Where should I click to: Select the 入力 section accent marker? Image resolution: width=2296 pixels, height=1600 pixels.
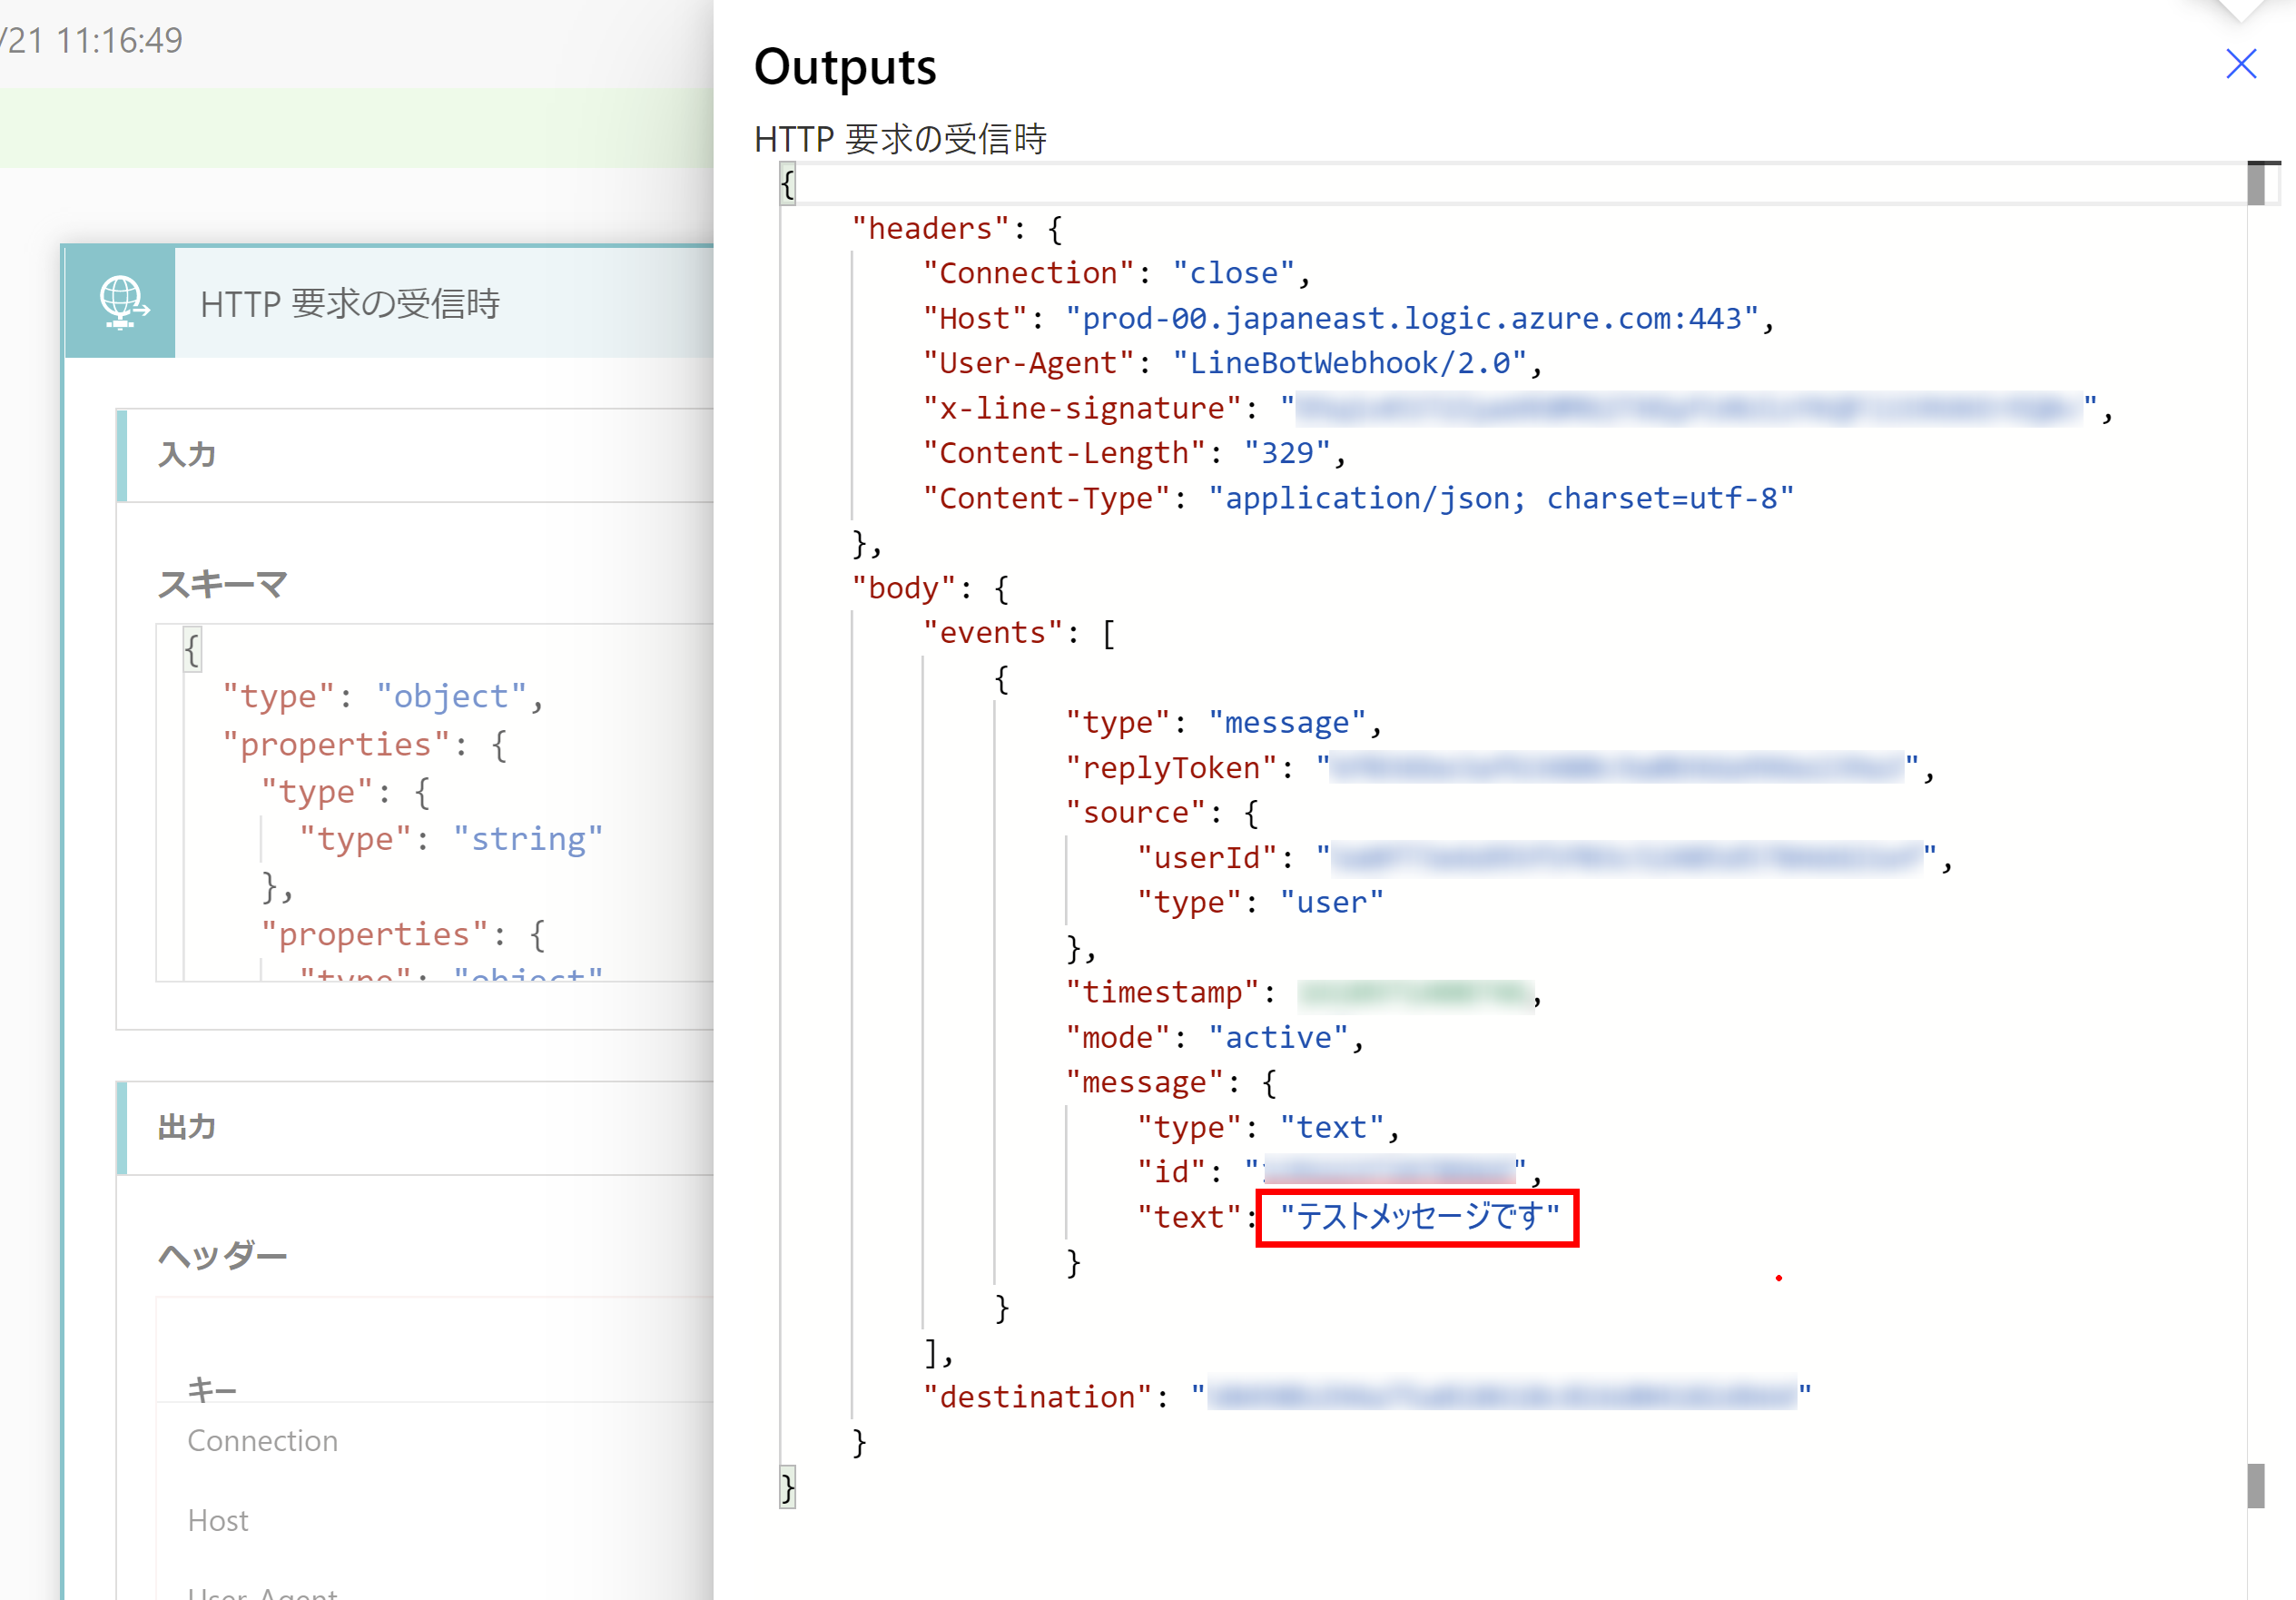click(x=122, y=455)
